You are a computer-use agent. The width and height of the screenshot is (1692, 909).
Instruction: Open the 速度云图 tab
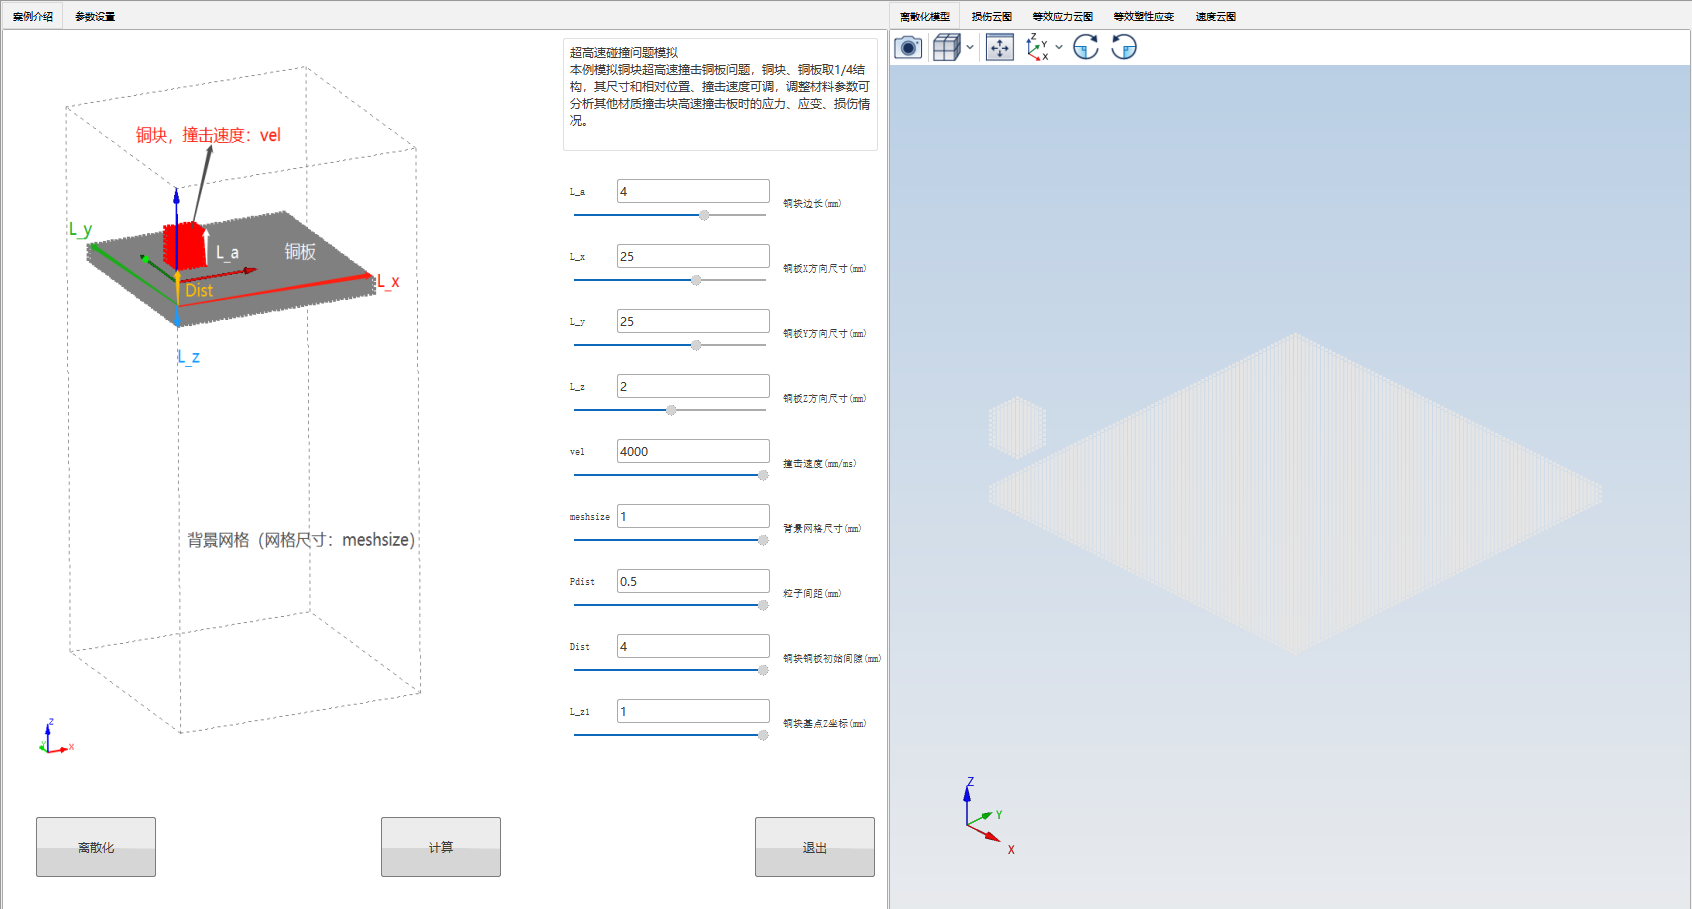(1216, 16)
